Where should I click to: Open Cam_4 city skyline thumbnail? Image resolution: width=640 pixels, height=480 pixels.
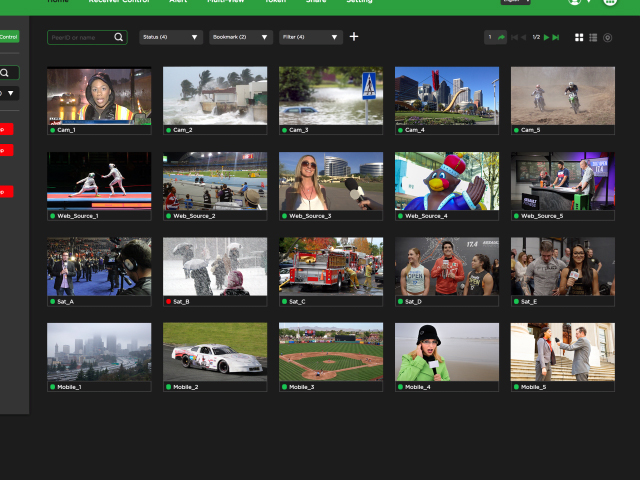[x=447, y=96]
